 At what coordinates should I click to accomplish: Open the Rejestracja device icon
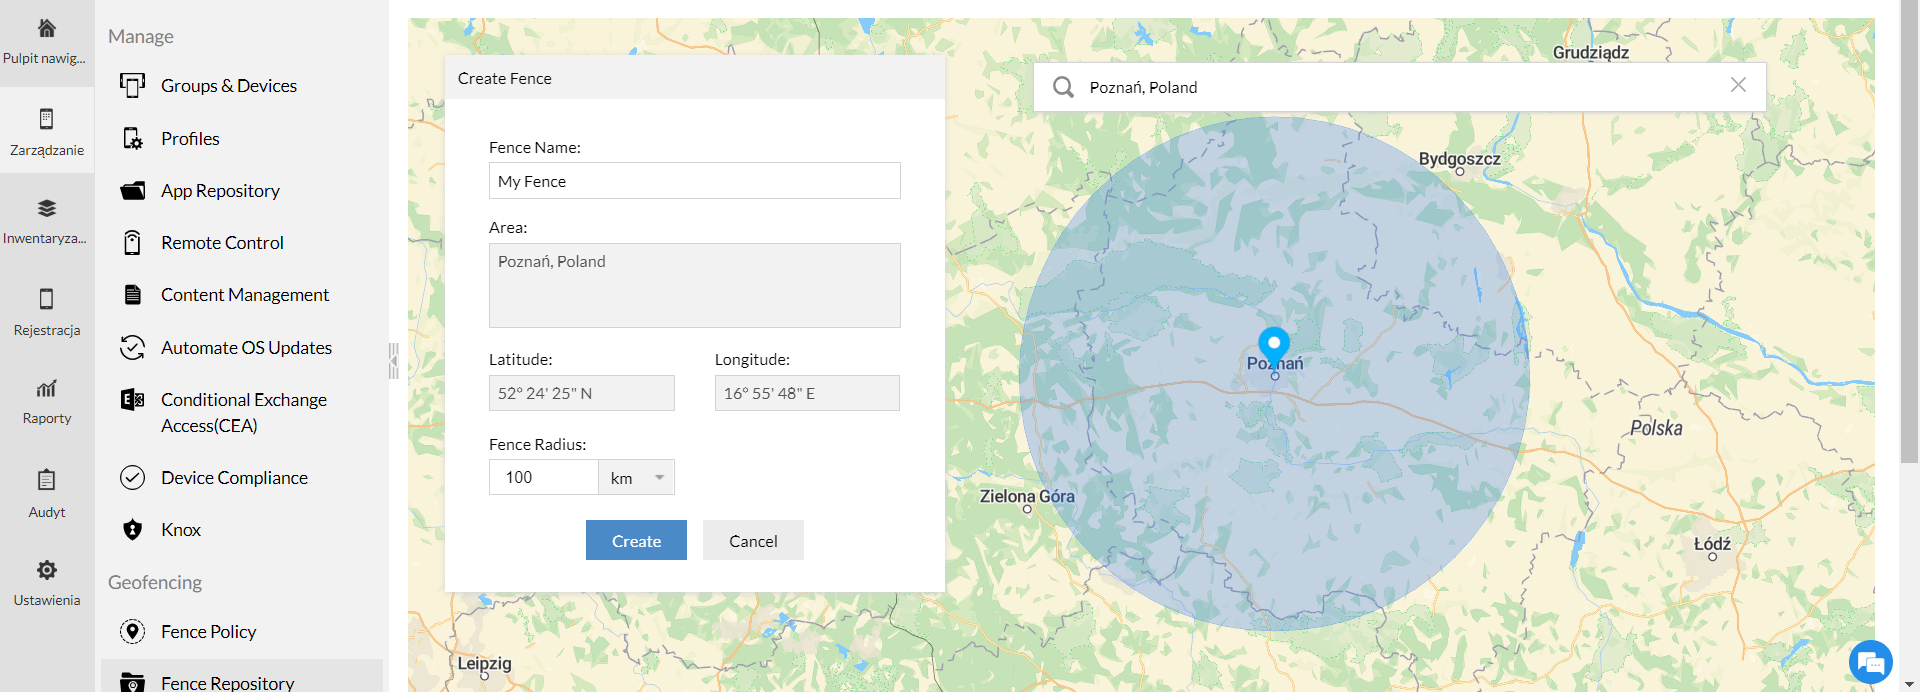coord(46,299)
